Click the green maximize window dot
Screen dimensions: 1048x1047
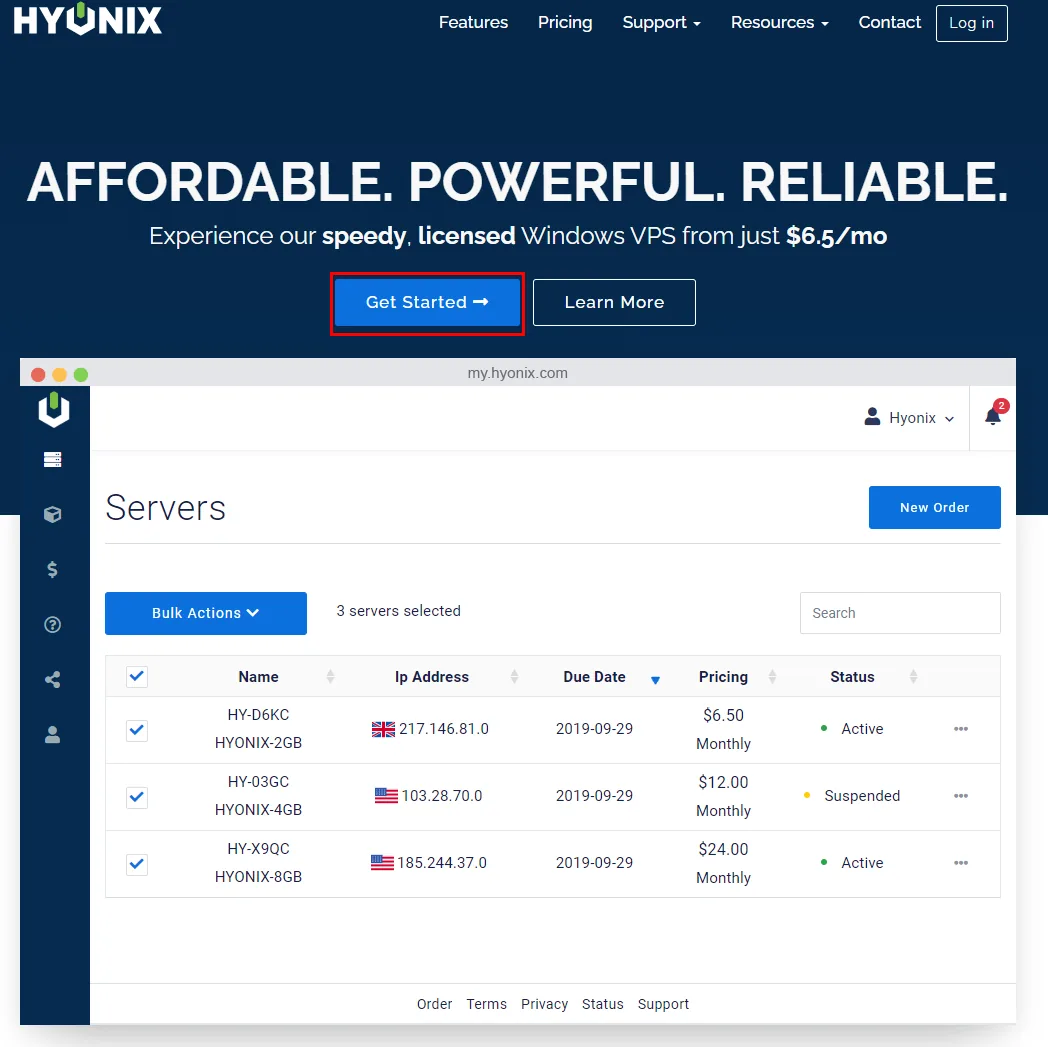click(x=81, y=375)
